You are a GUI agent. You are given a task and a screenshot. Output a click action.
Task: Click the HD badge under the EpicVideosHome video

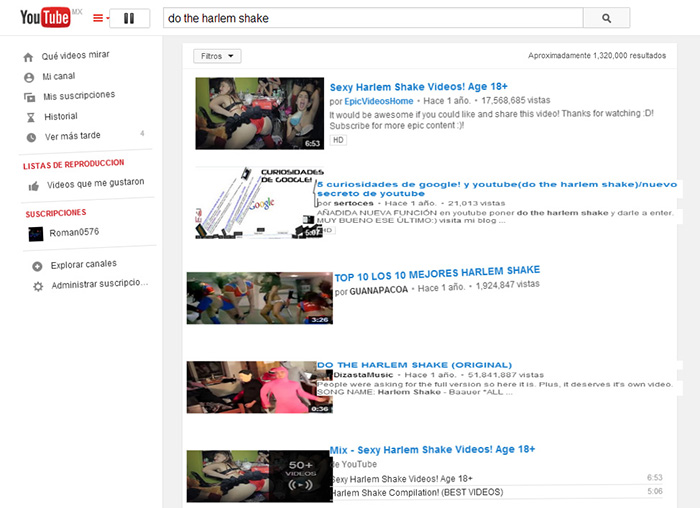(338, 140)
